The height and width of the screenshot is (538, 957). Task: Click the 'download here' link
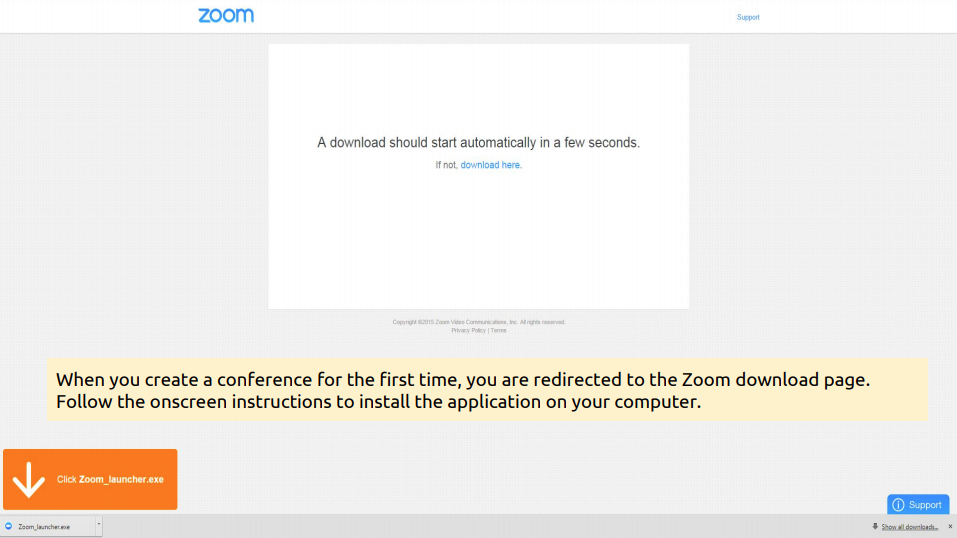490,165
